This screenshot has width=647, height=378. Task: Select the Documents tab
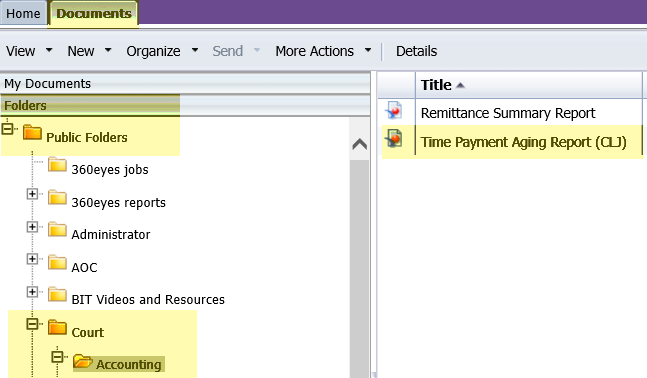(94, 13)
